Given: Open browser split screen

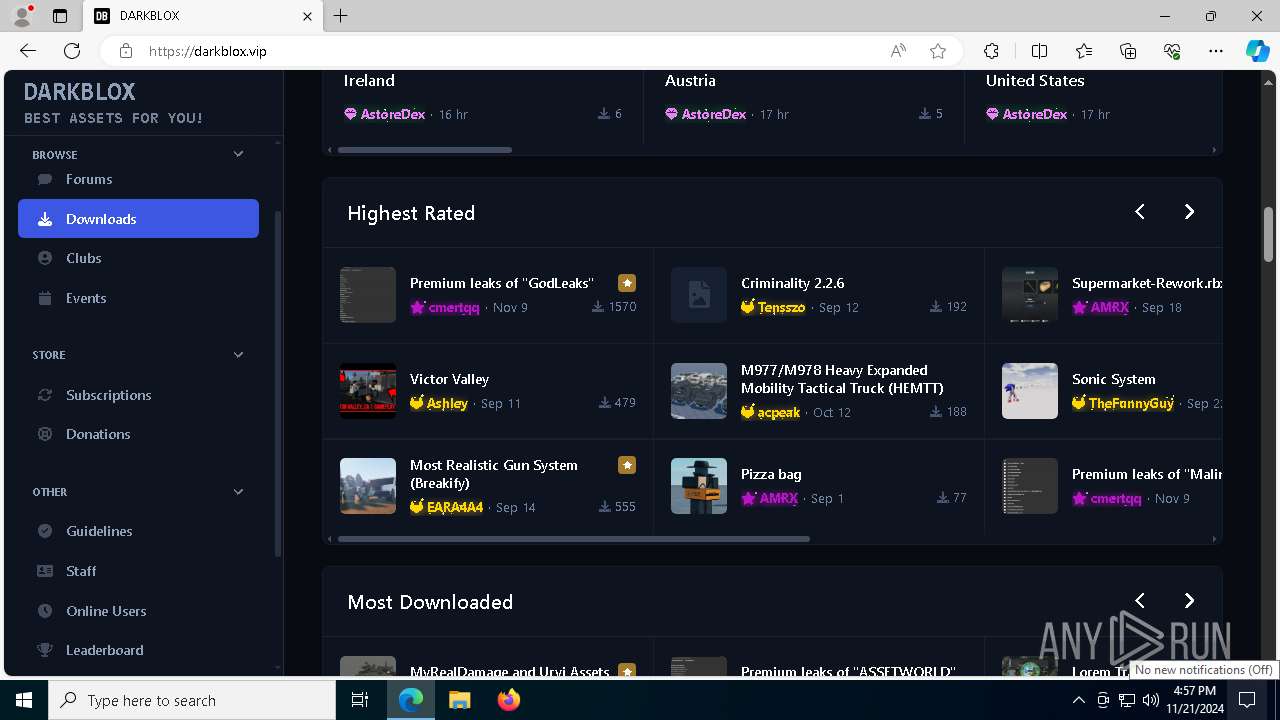Looking at the screenshot, I should click(1039, 51).
